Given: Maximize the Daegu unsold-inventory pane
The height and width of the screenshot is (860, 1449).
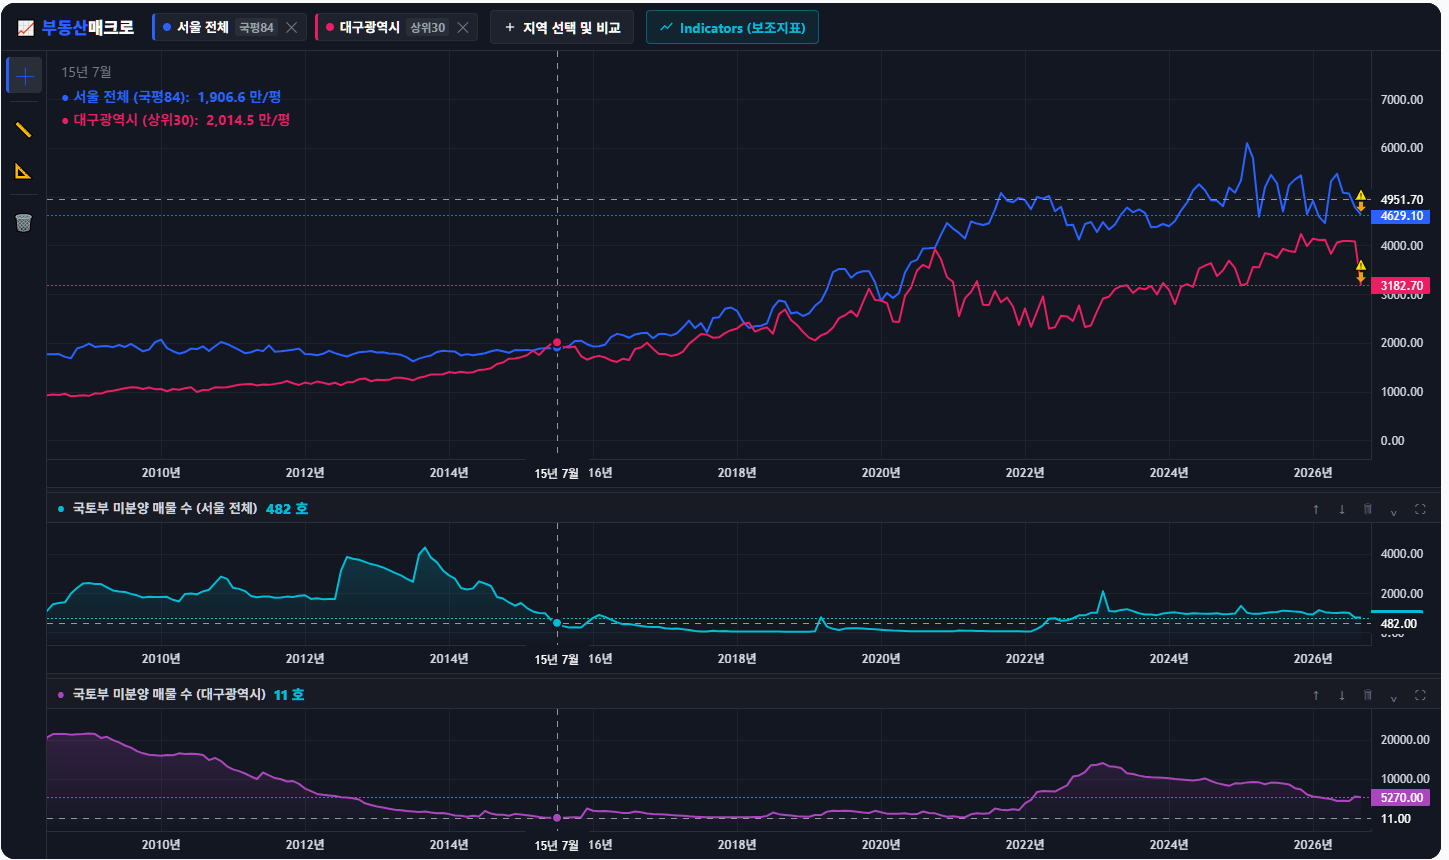Looking at the screenshot, I should point(1420,695).
